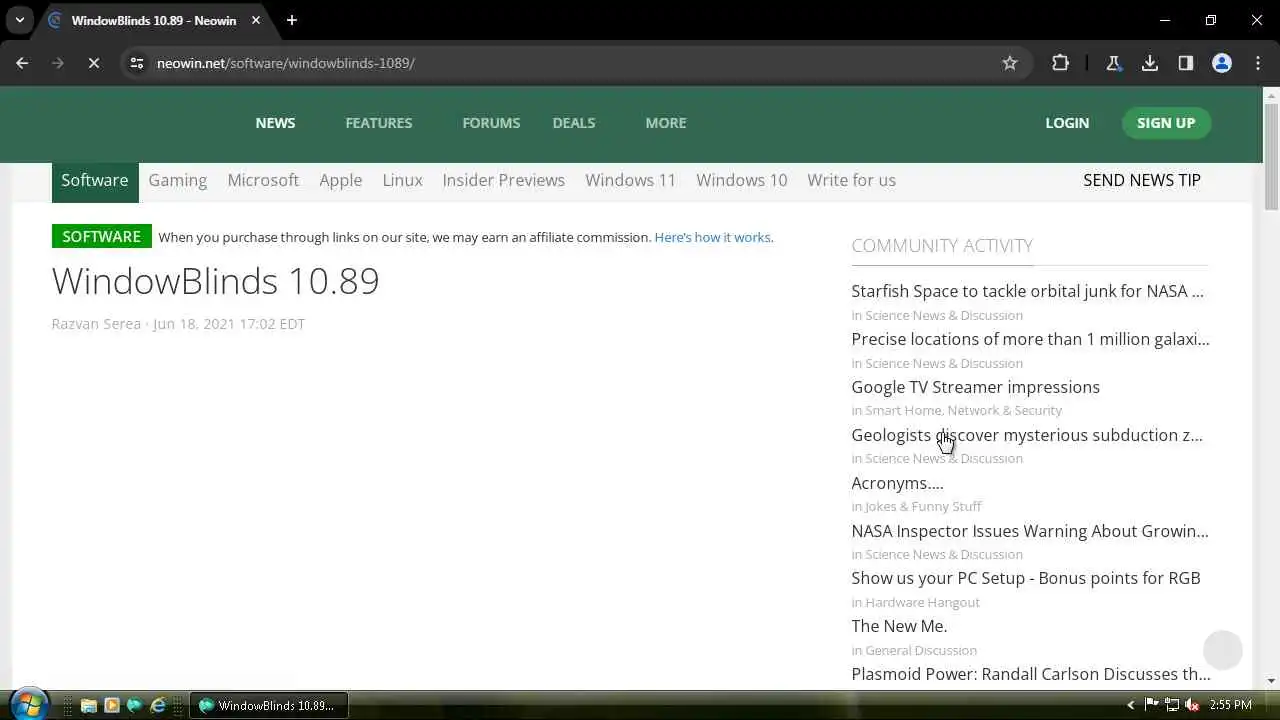1280x720 pixels.
Task: Stop loading the page
Action: [93, 63]
